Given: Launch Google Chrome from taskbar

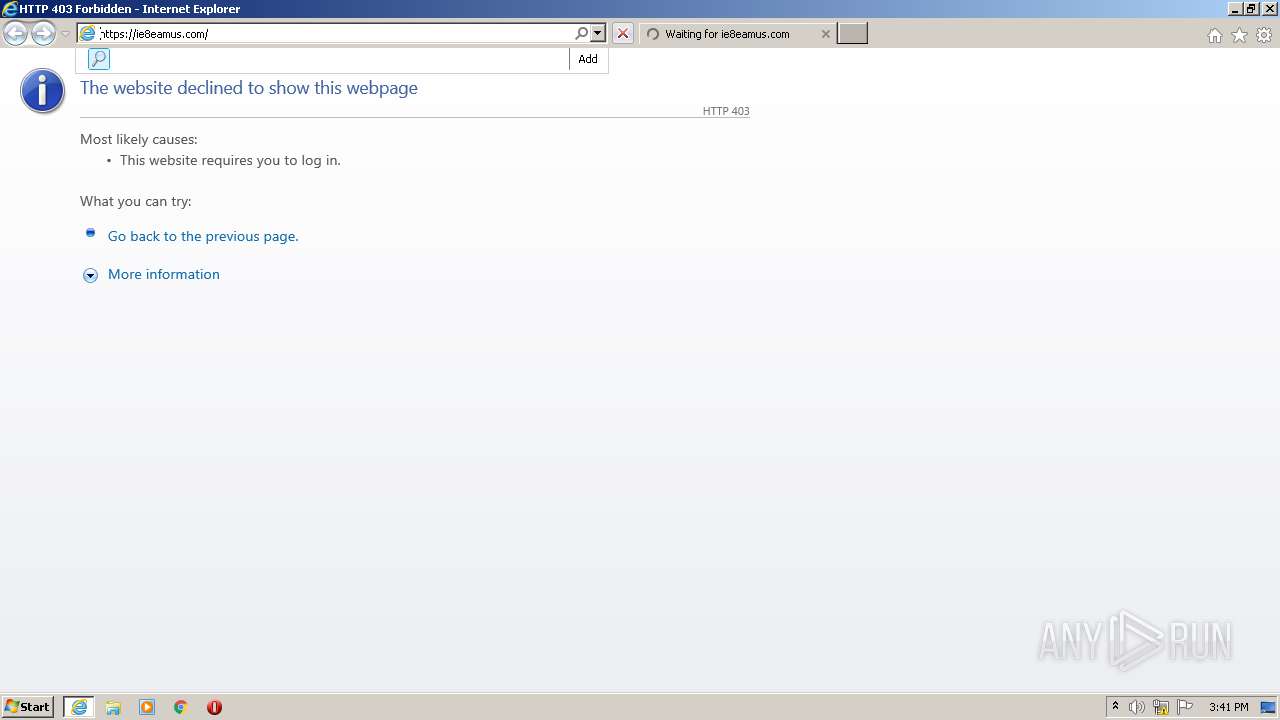Looking at the screenshot, I should point(181,707).
